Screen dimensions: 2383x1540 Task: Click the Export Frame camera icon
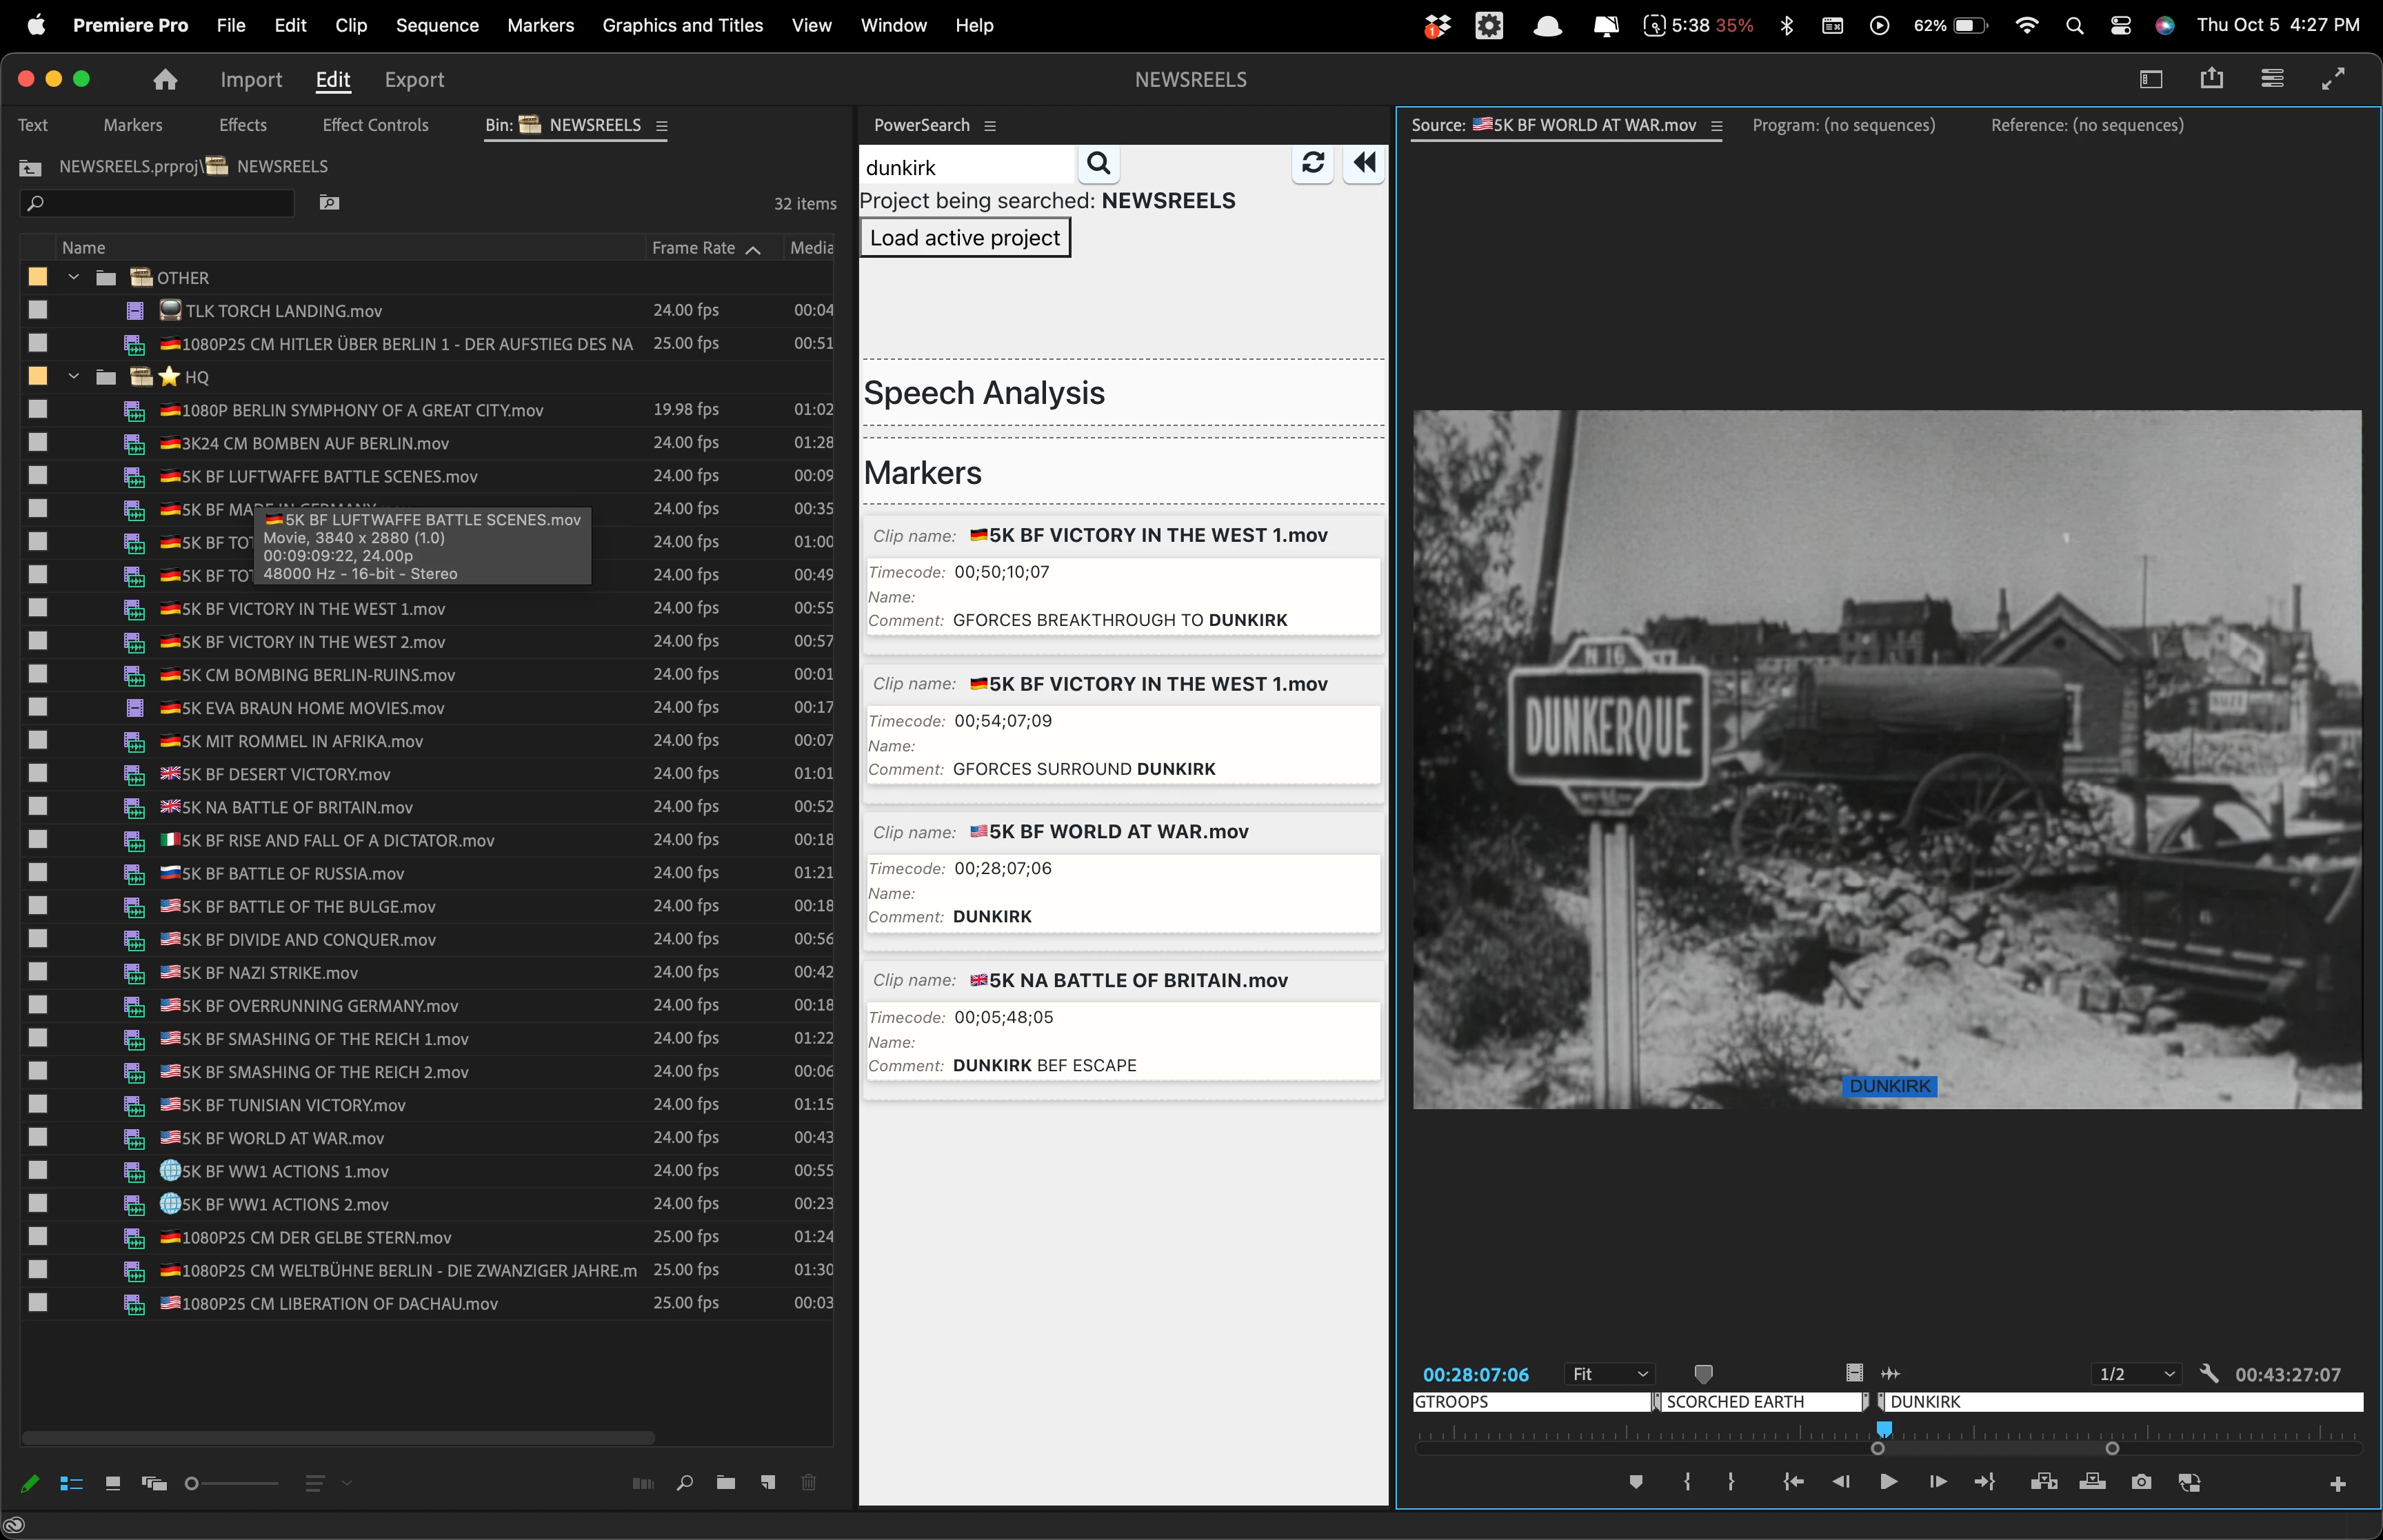pos(2140,1482)
